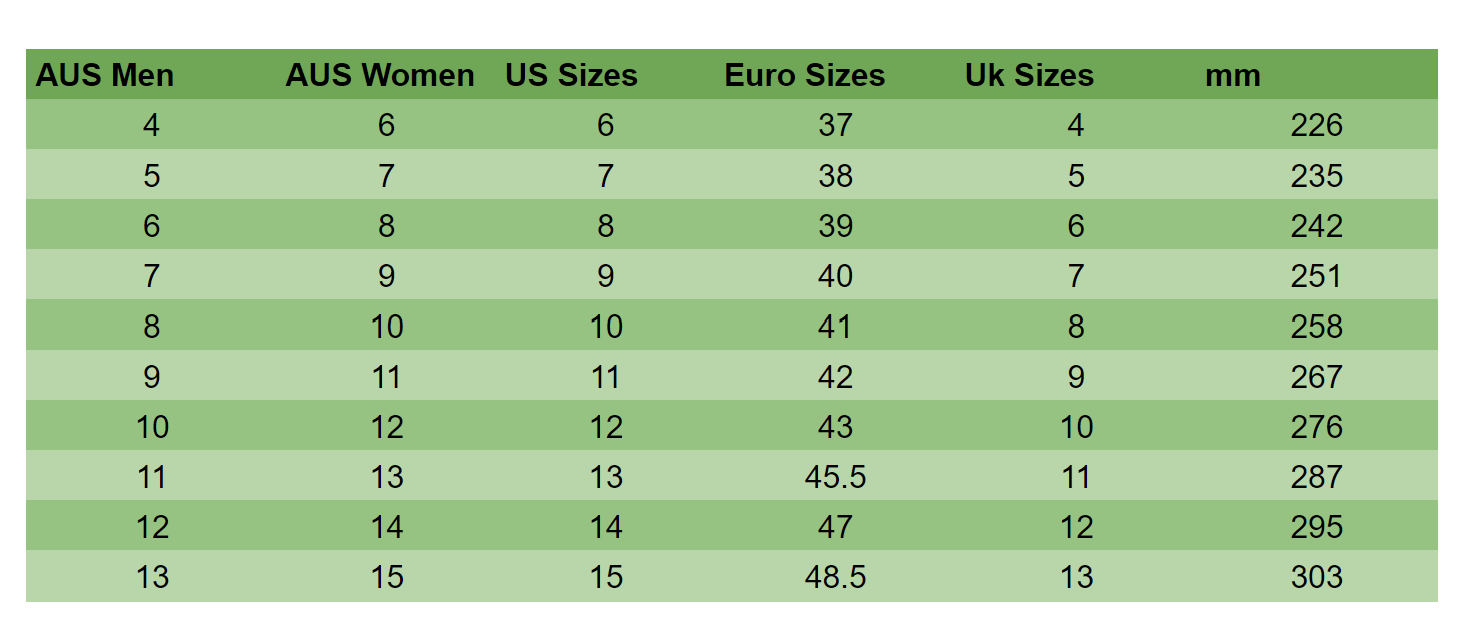
Task: Click the Euro size 45.5 cell
Action: pyautogui.click(x=835, y=477)
